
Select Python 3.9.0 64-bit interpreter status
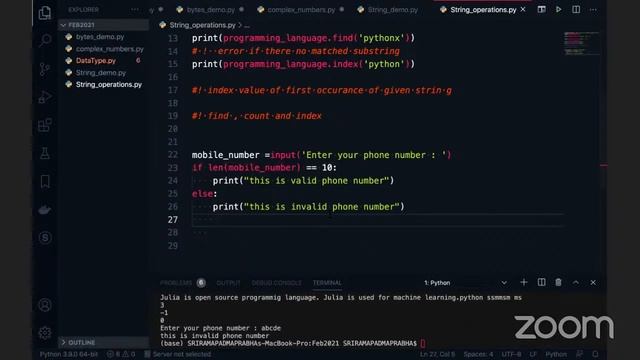point(69,354)
